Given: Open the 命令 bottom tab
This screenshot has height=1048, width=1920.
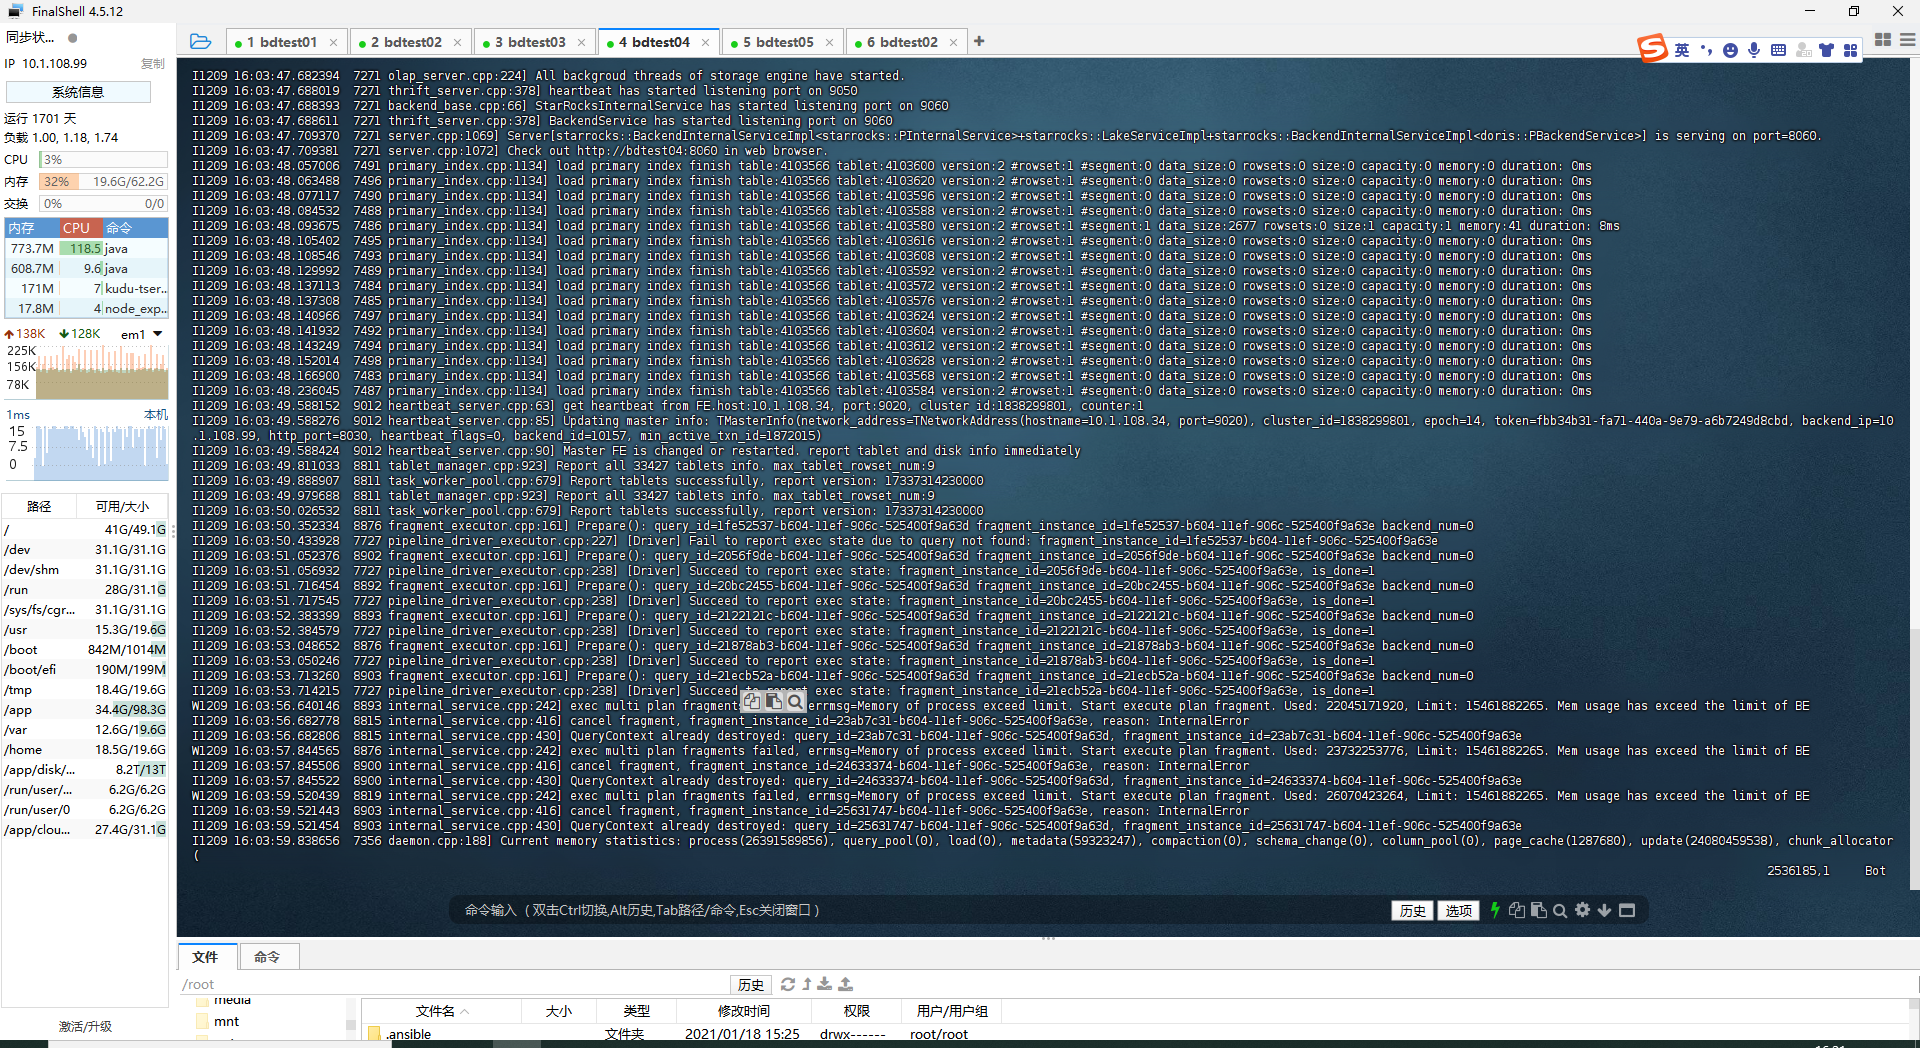Looking at the screenshot, I should [267, 957].
